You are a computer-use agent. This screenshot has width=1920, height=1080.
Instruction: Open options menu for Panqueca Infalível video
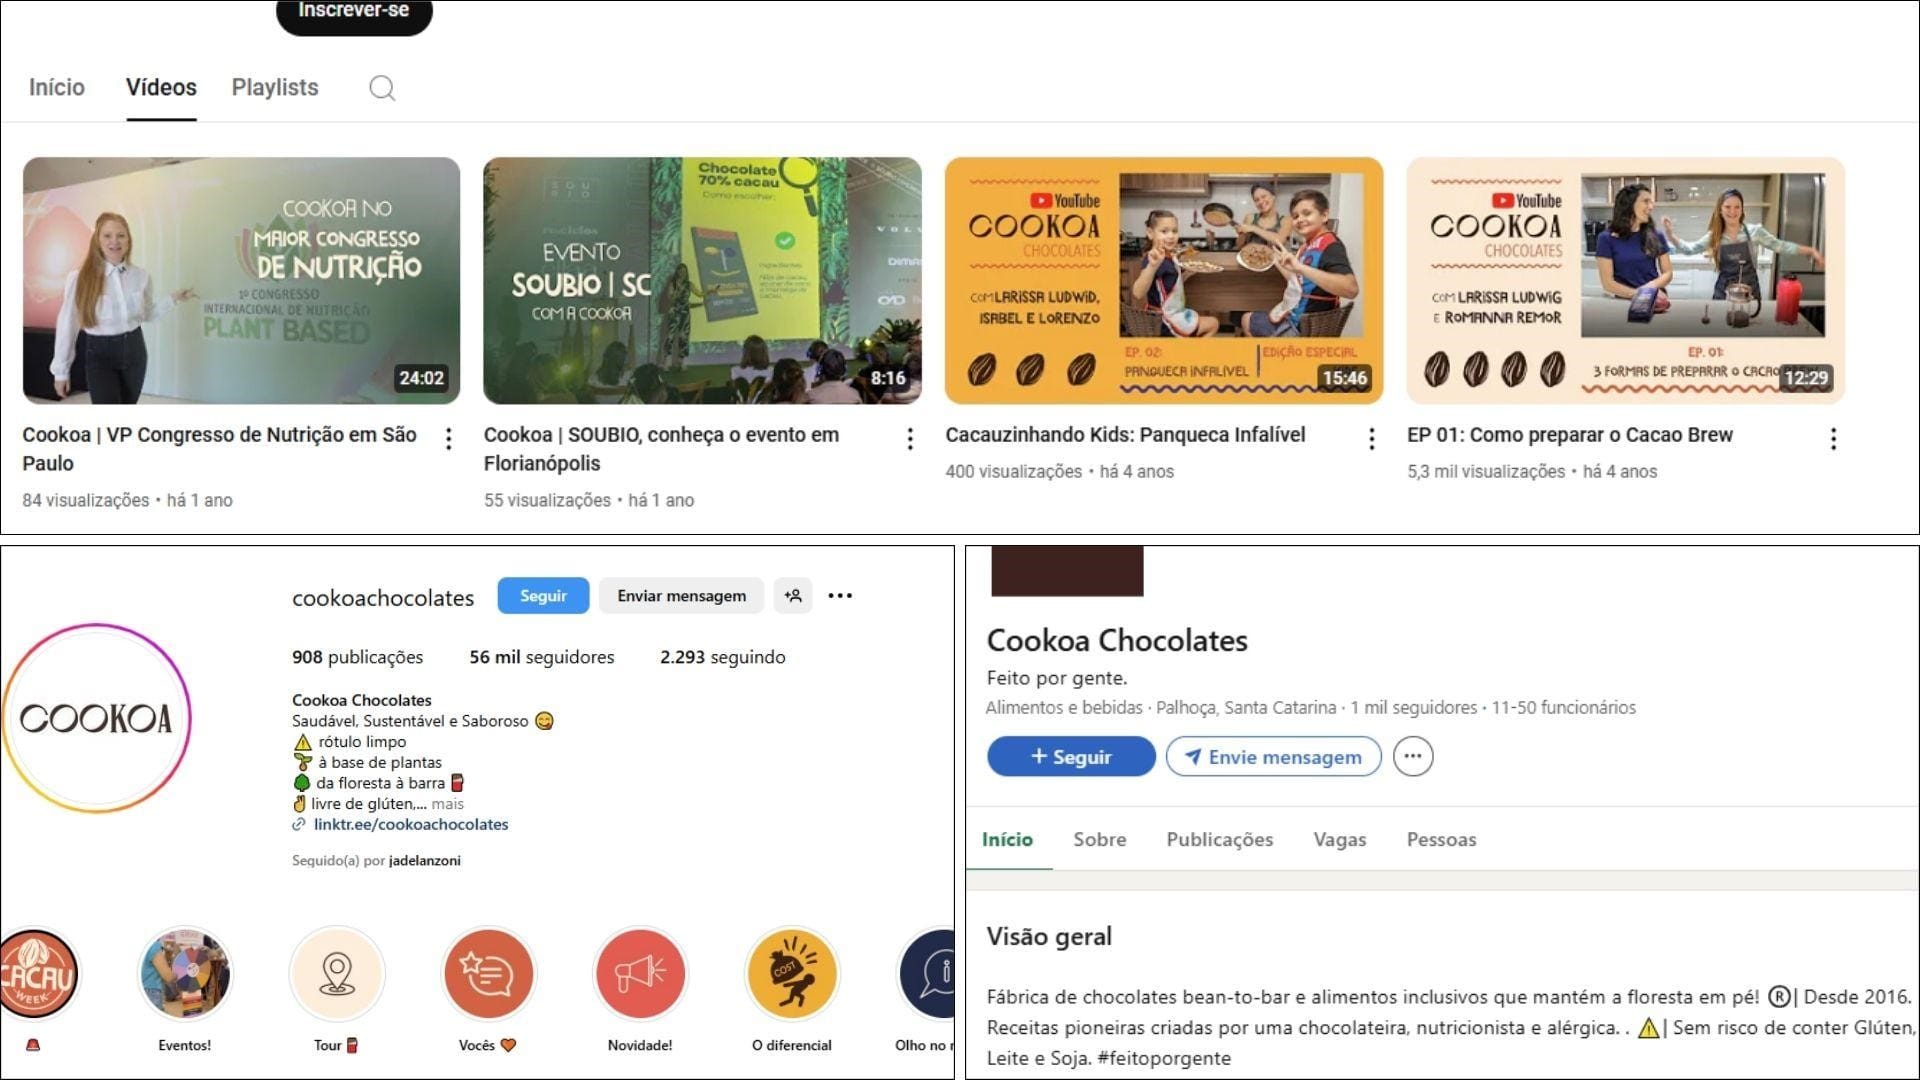(1372, 438)
